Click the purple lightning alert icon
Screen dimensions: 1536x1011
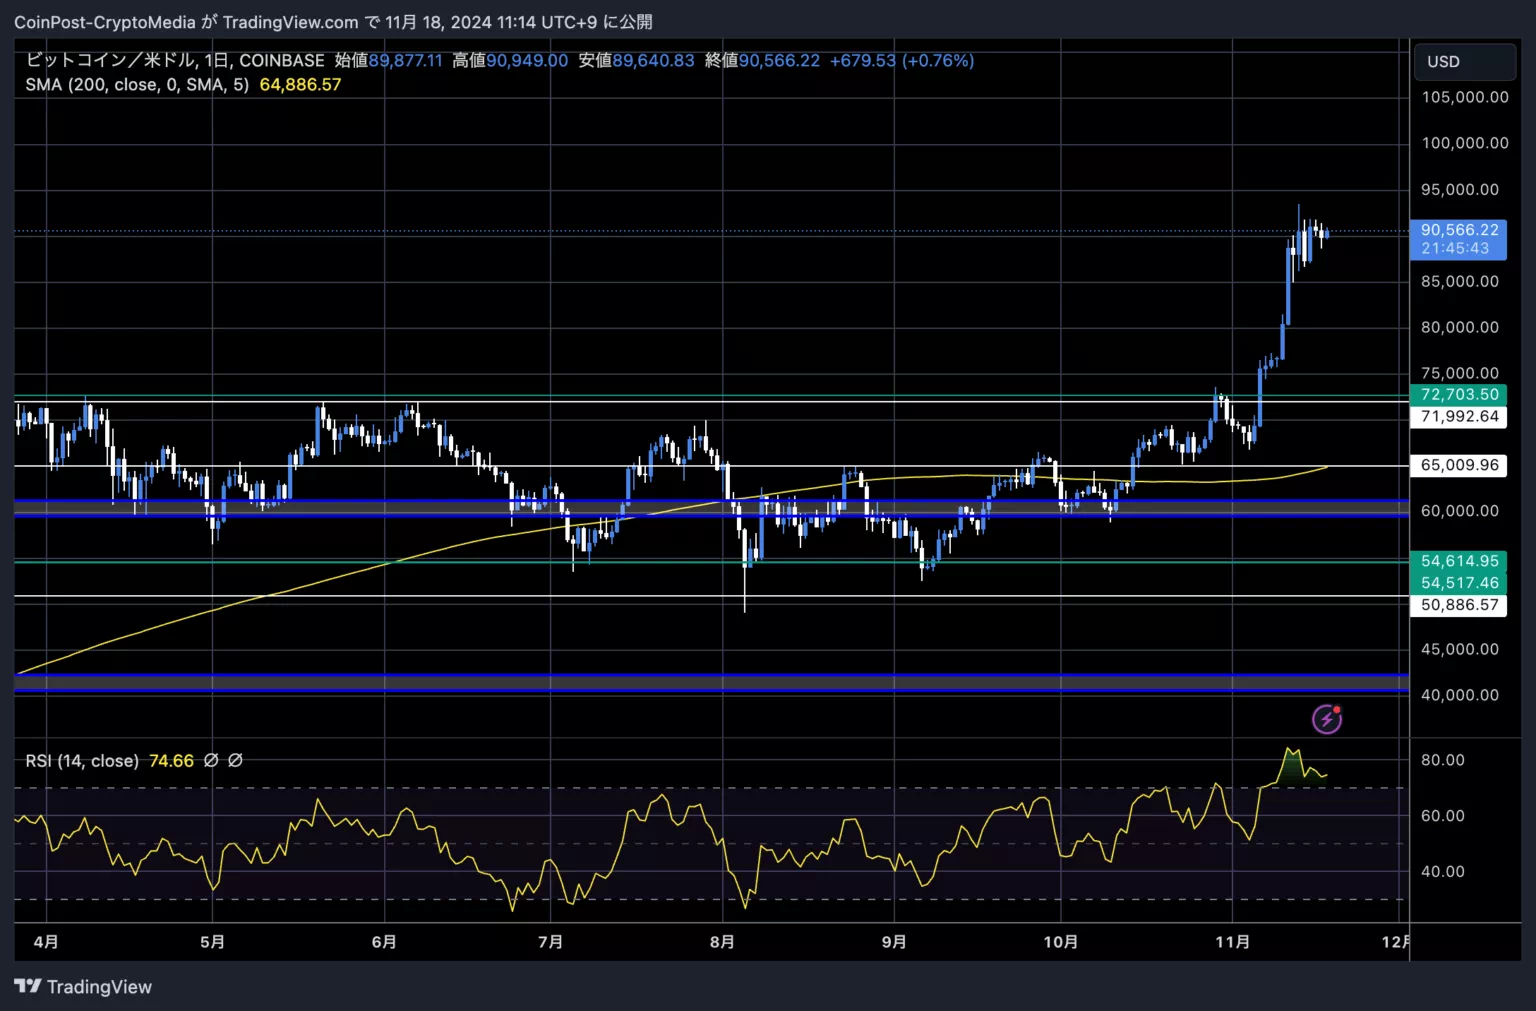[x=1327, y=719]
